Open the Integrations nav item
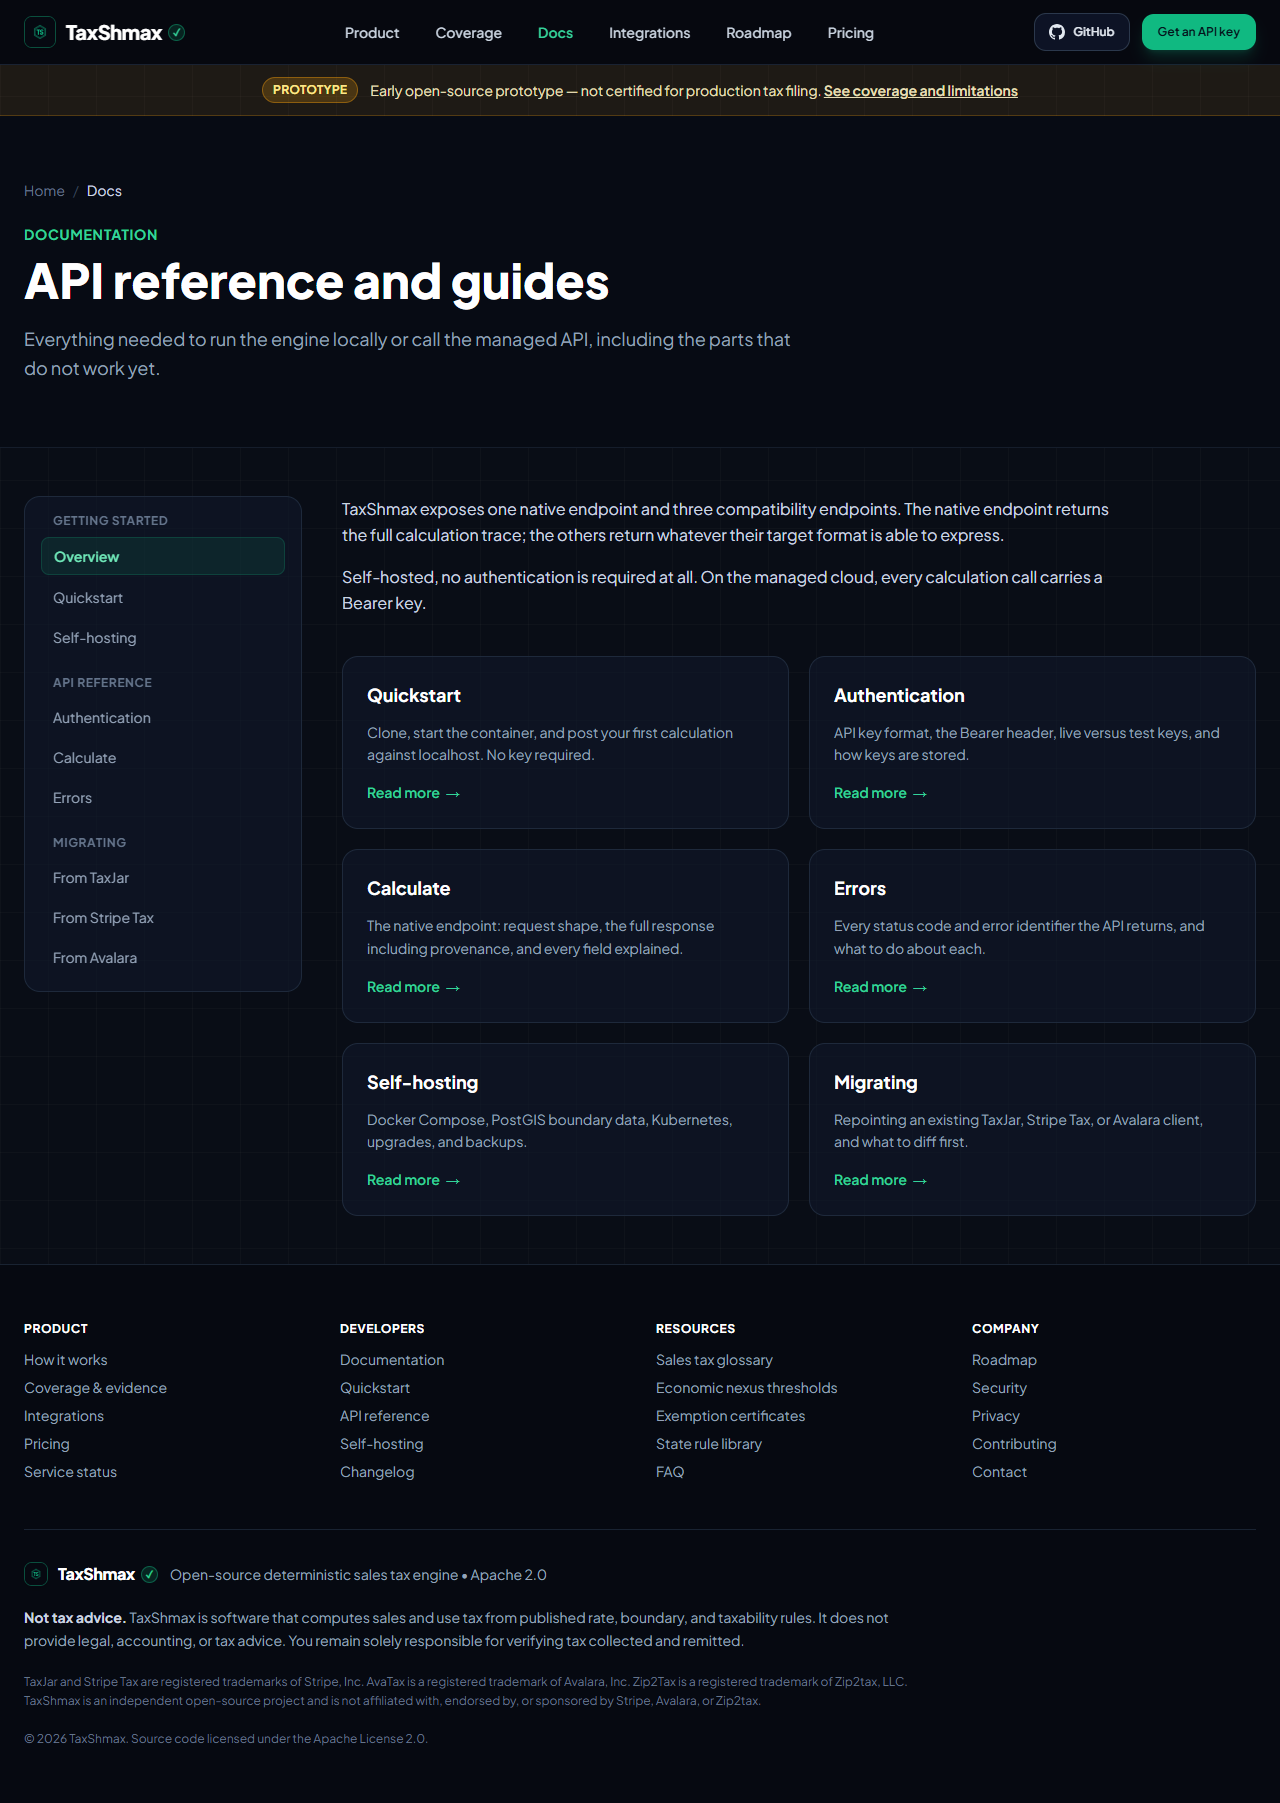The image size is (1280, 1803). point(649,33)
